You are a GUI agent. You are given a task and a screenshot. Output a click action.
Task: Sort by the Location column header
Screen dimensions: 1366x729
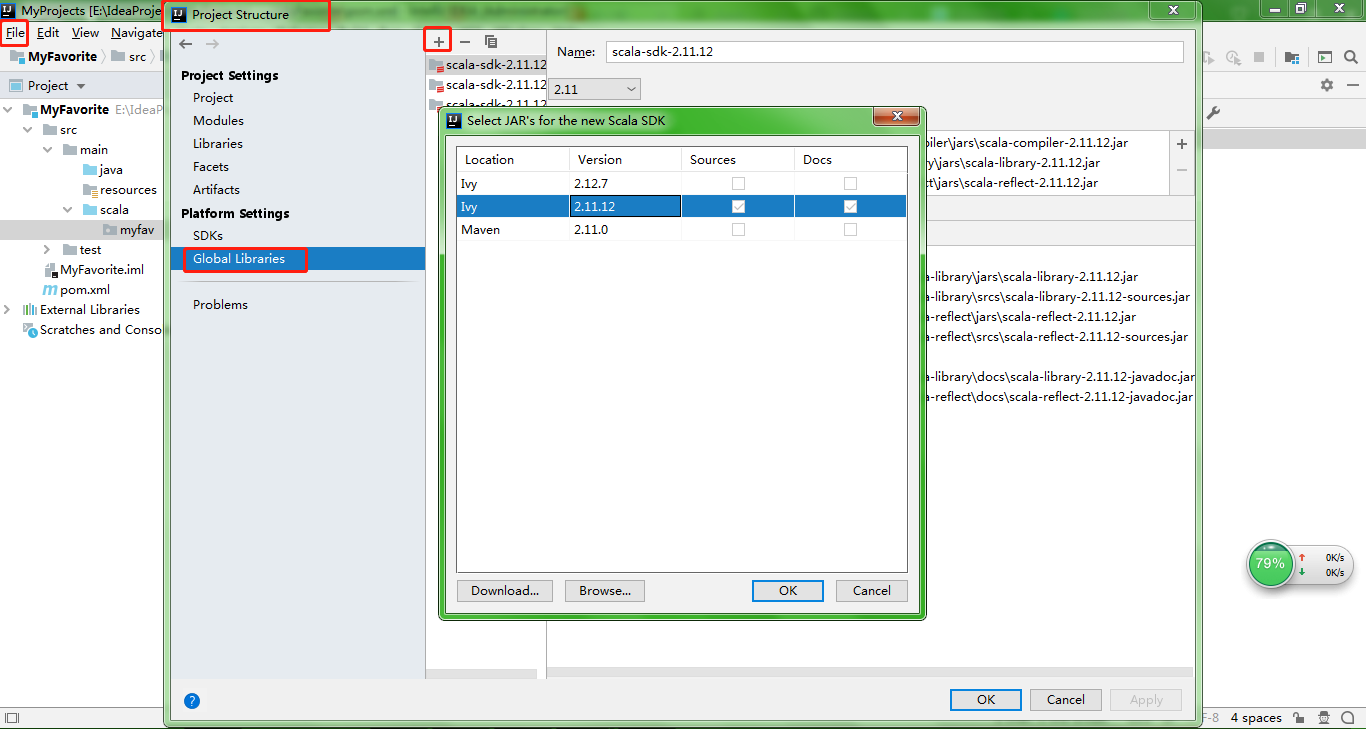click(513, 160)
